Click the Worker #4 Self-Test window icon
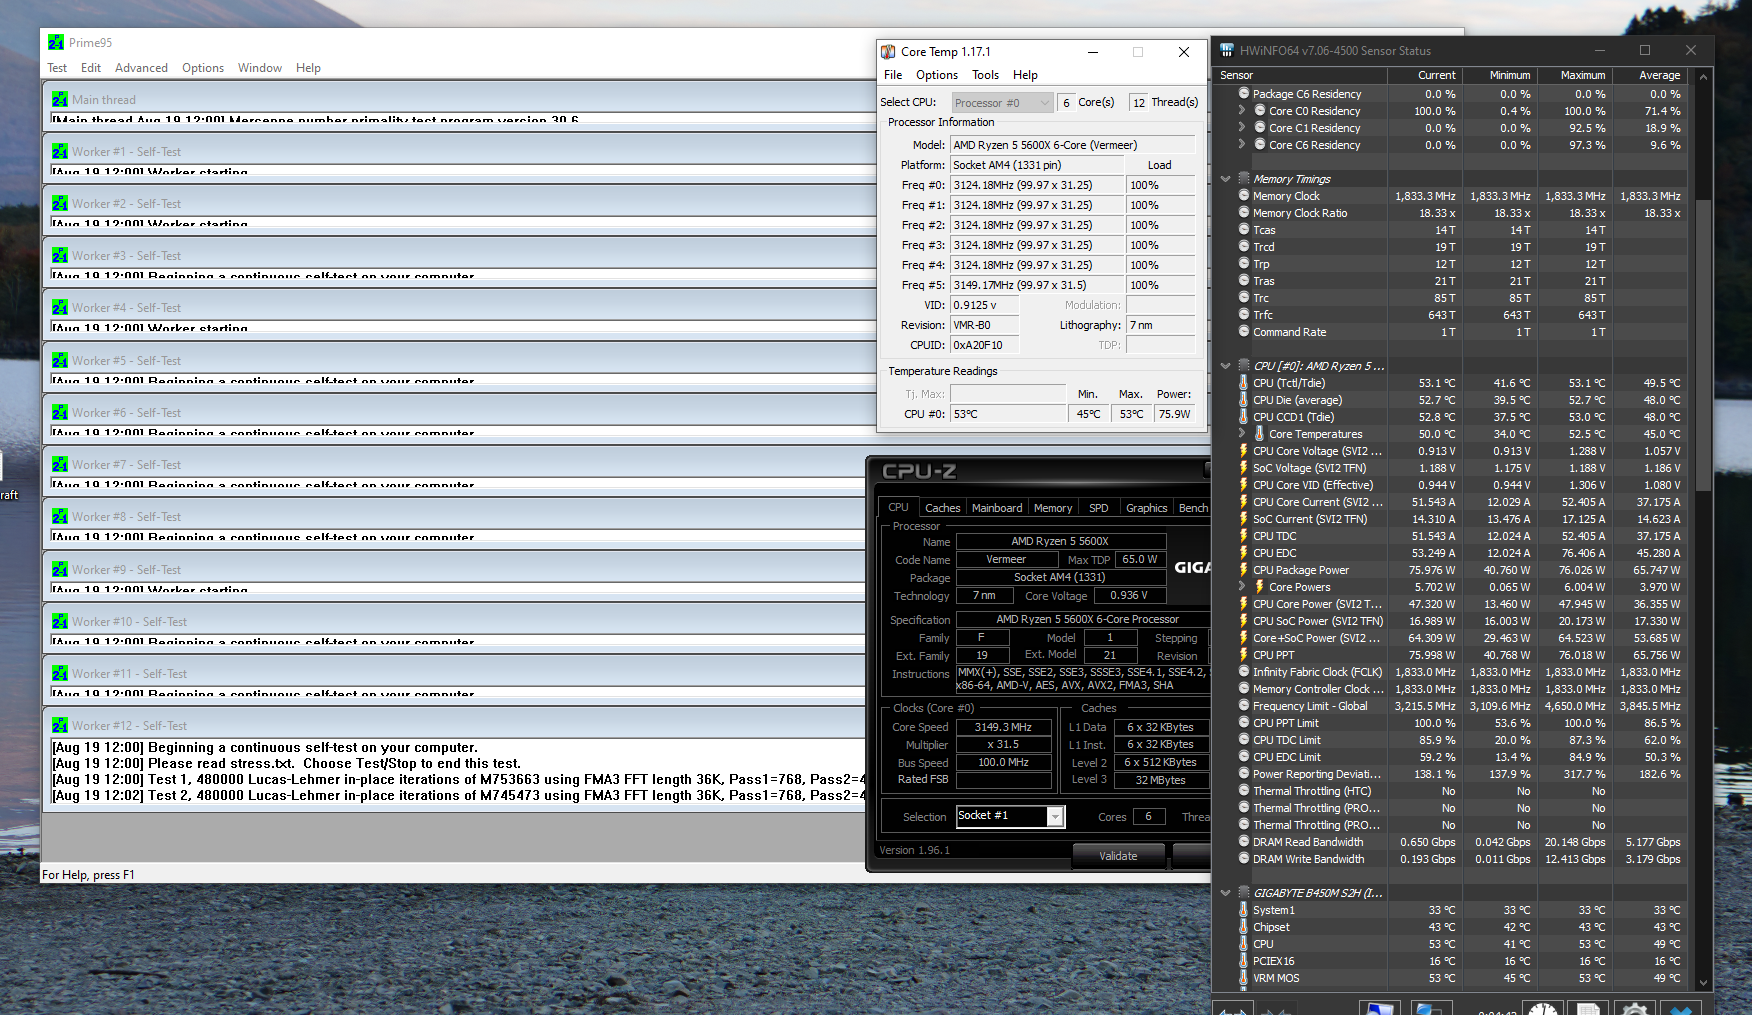The height and width of the screenshot is (1015, 1752). point(60,308)
